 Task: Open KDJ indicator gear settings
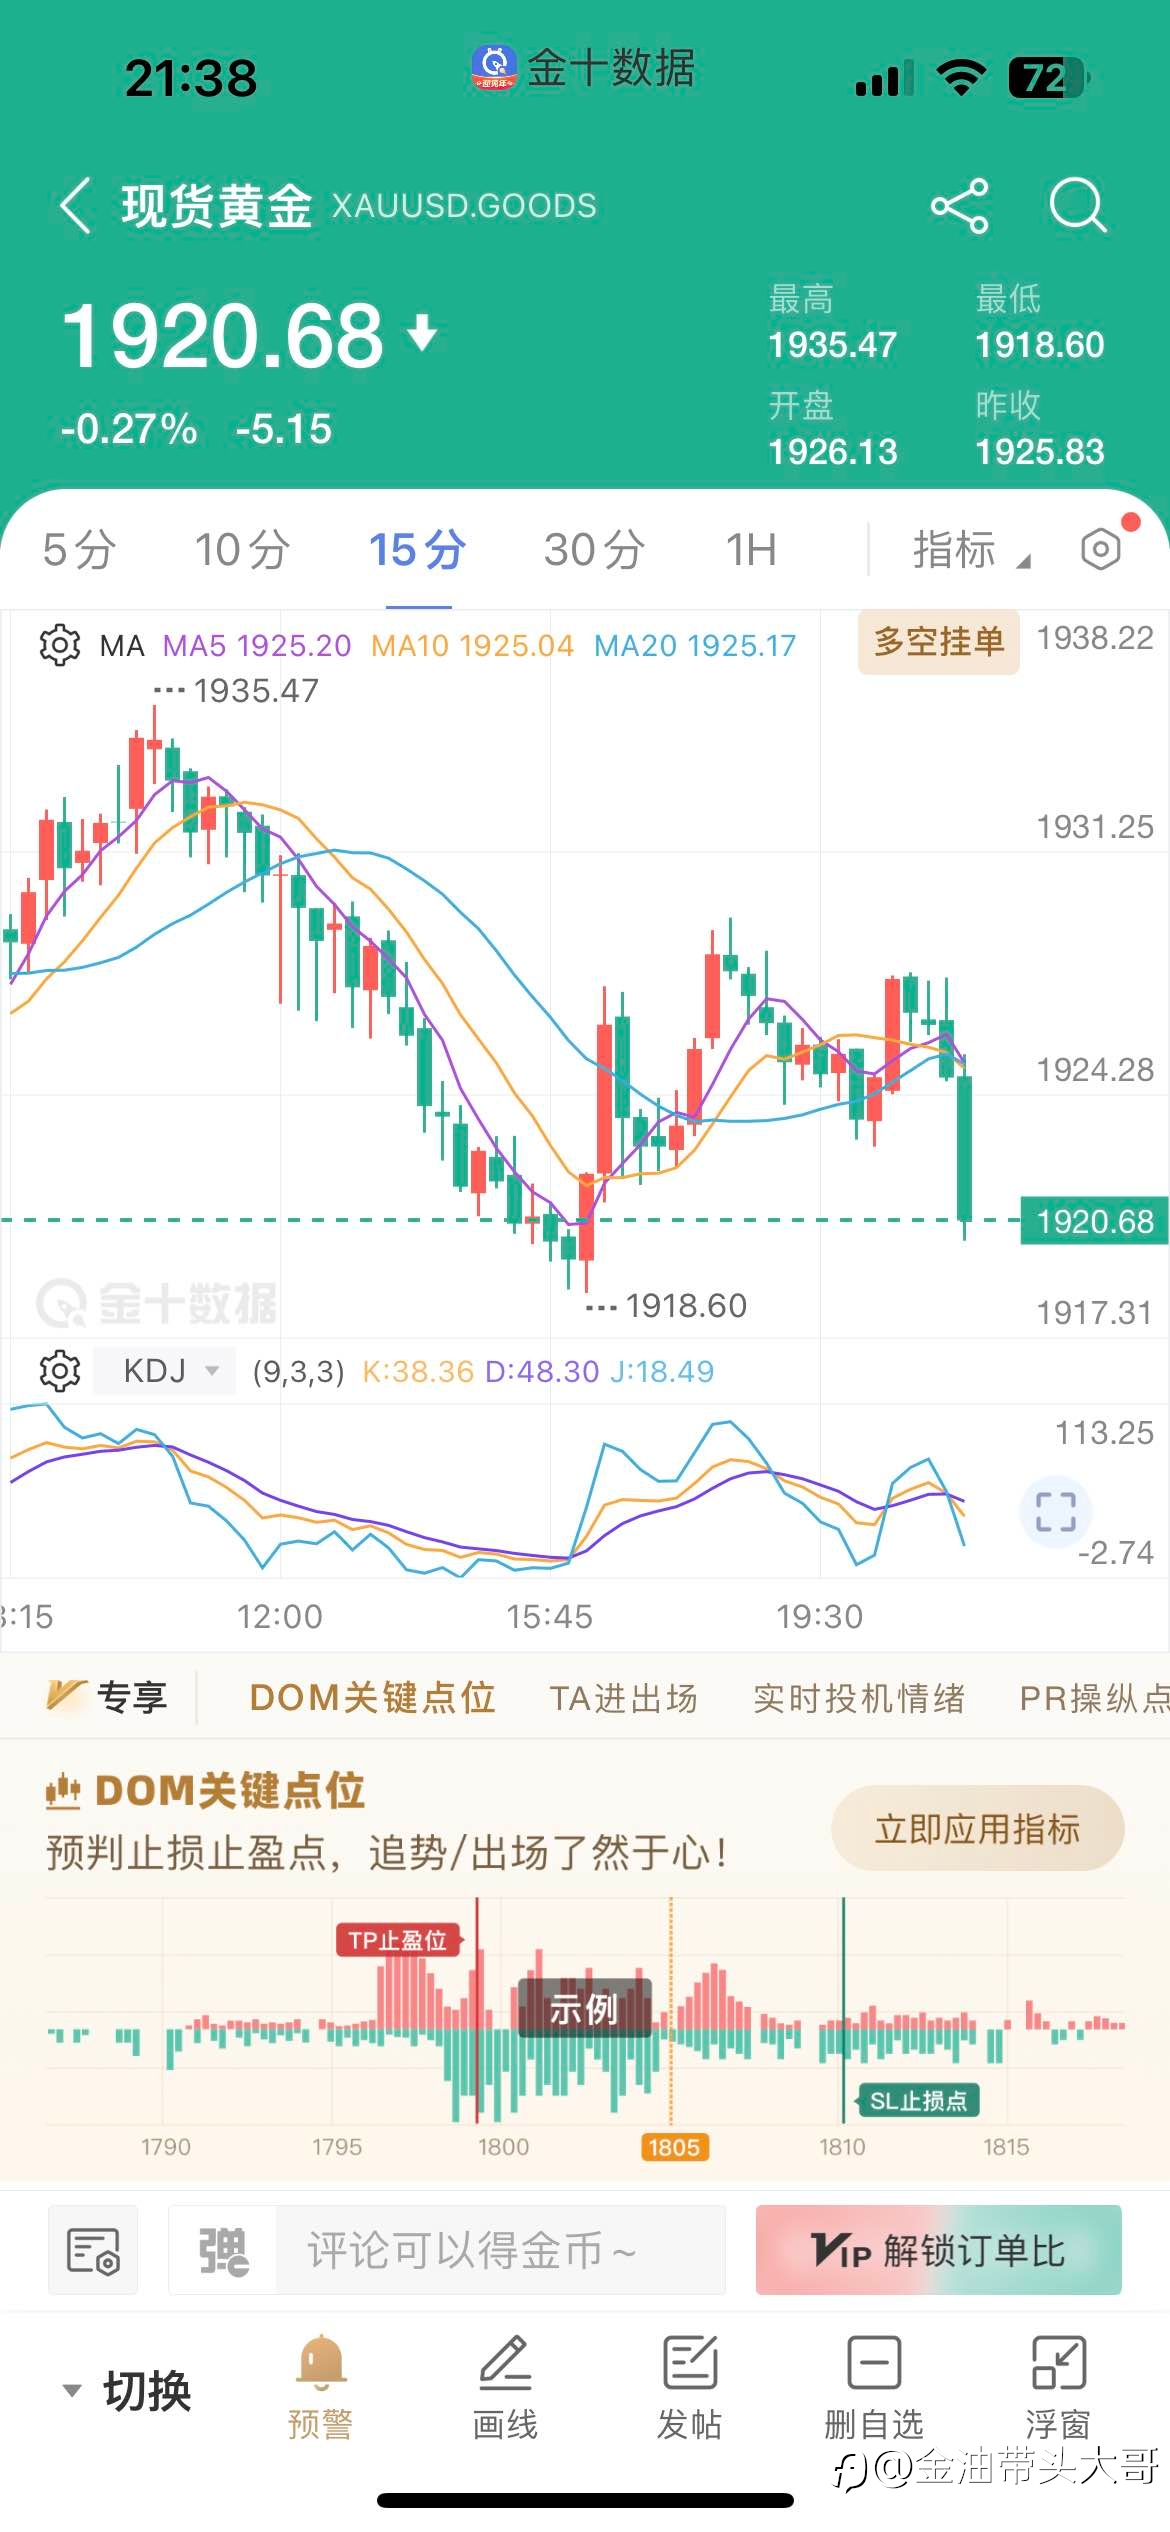60,1370
